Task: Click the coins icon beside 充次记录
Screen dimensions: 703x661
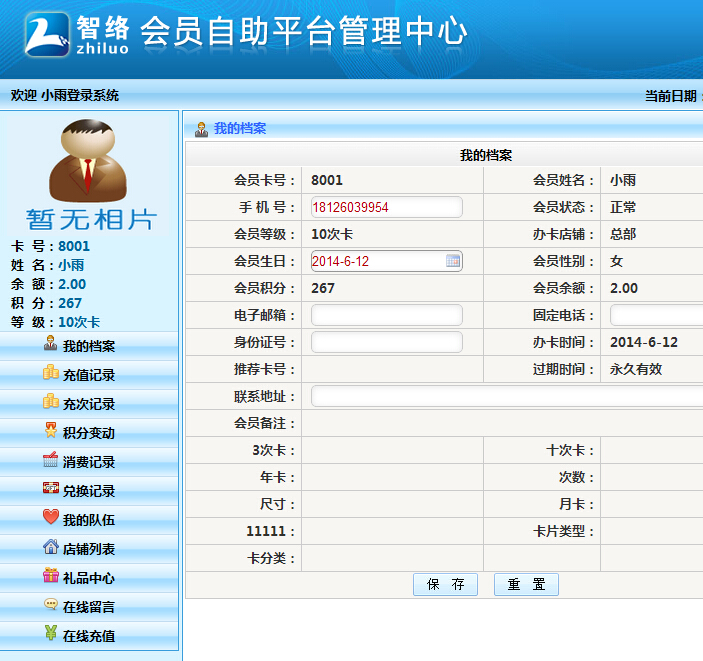Action: click(51, 401)
